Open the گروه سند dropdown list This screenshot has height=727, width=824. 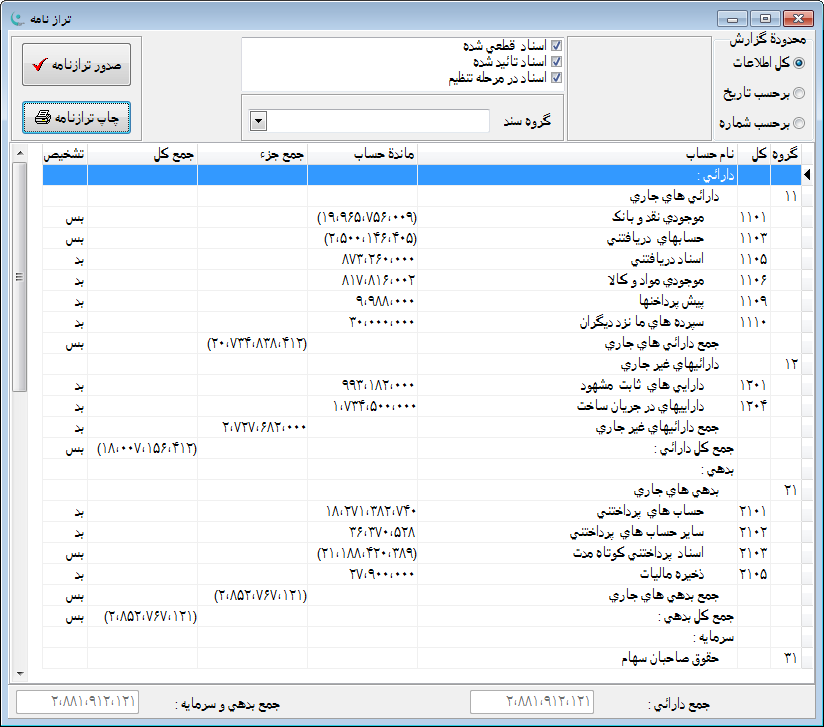(x=257, y=120)
